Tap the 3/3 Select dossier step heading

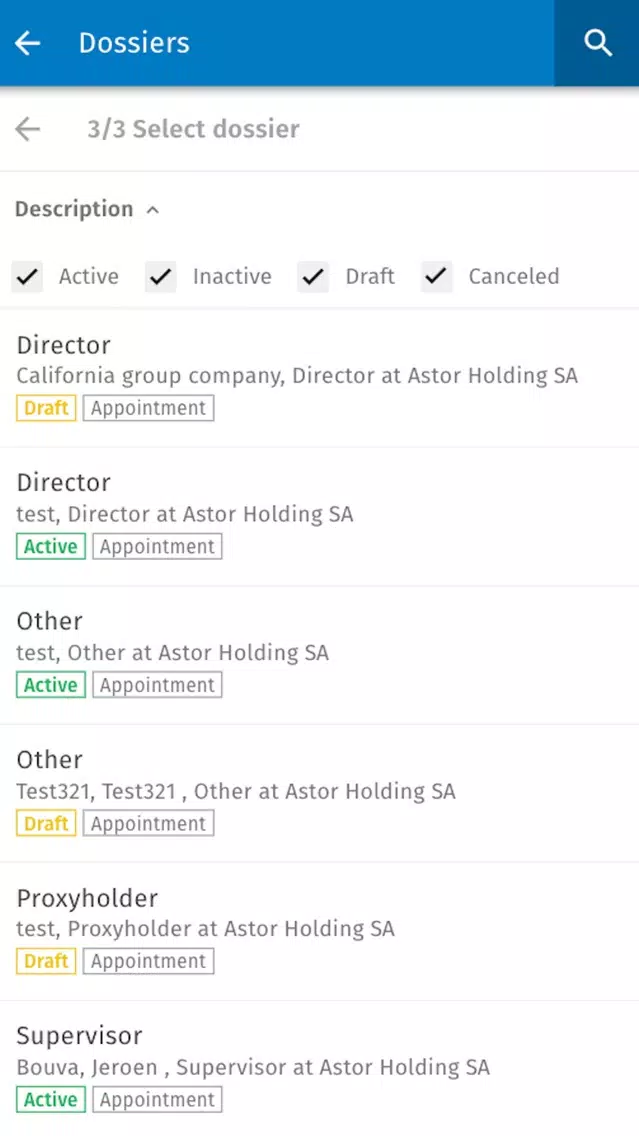click(x=193, y=129)
